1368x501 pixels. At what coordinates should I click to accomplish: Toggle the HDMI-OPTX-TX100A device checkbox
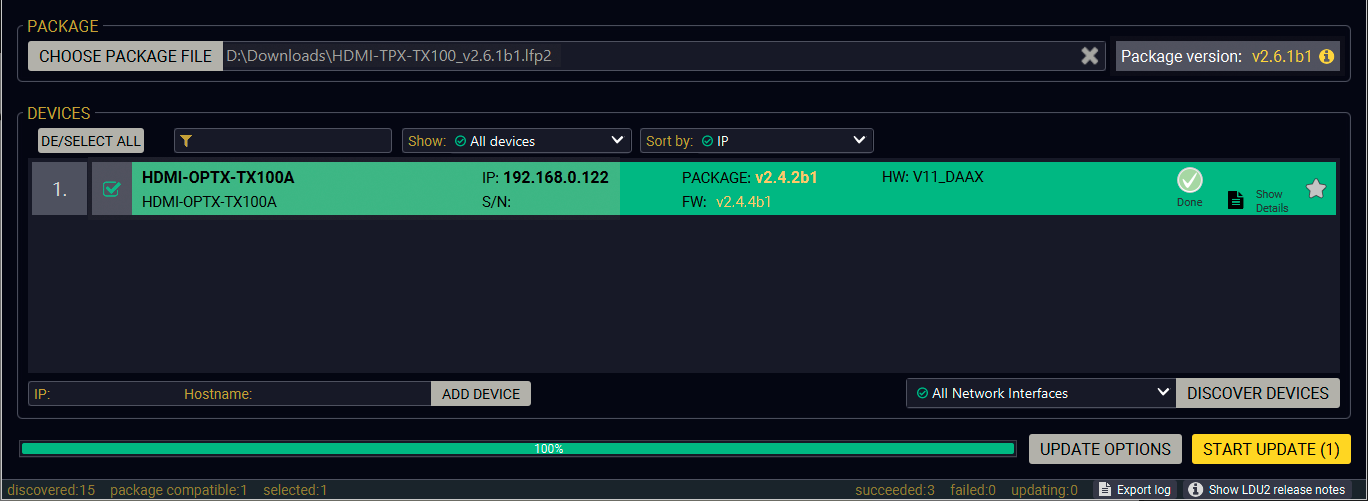(x=111, y=189)
